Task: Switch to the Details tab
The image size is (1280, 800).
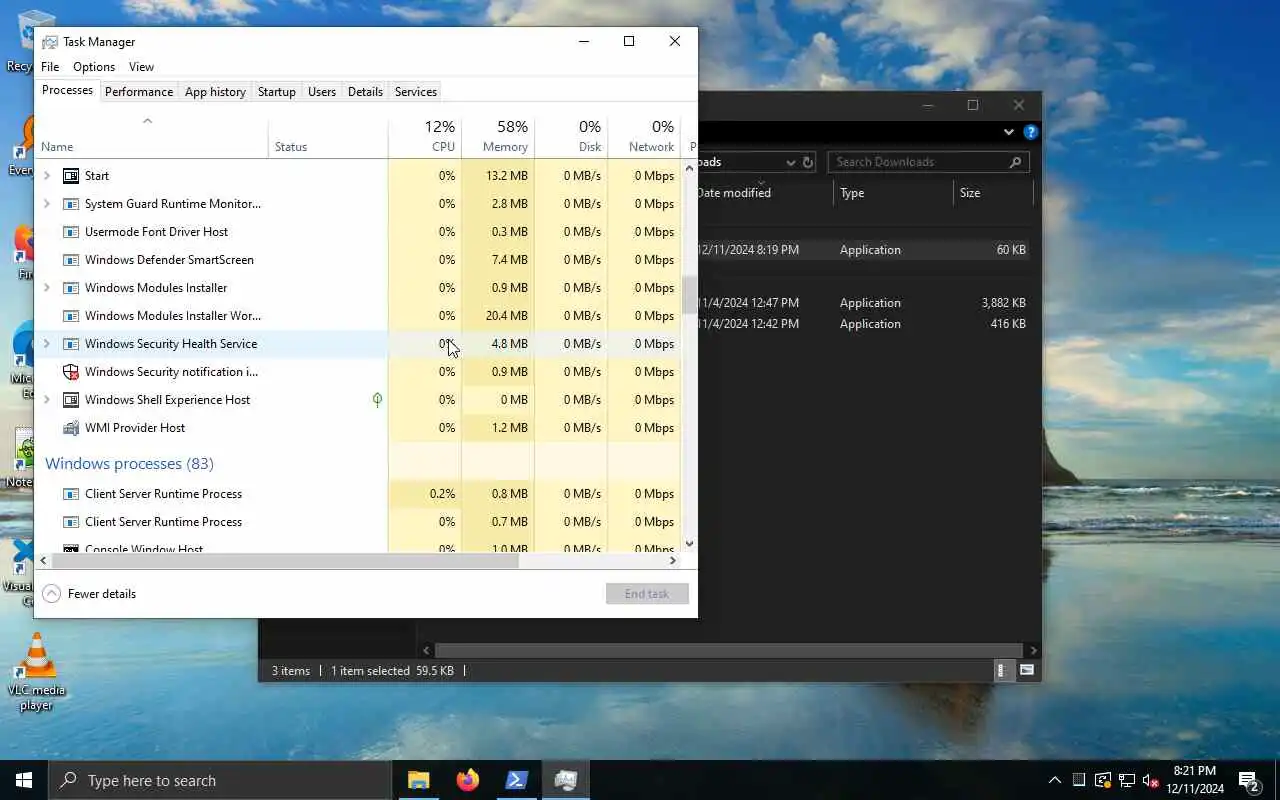Action: coord(365,92)
